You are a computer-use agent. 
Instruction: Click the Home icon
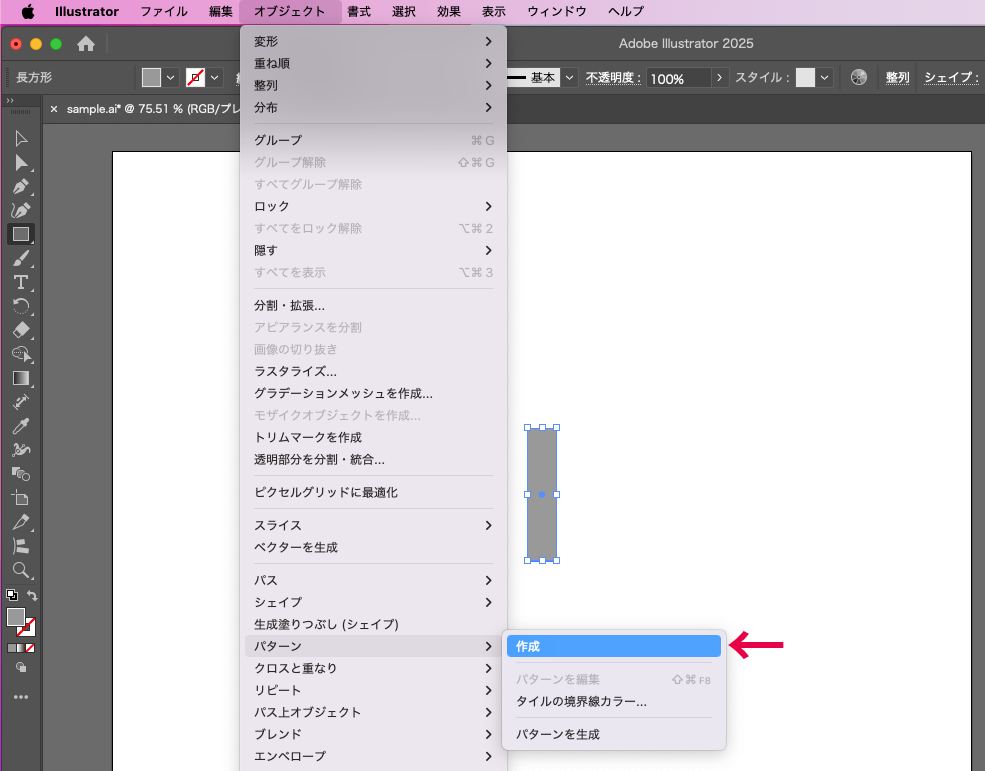pos(86,44)
